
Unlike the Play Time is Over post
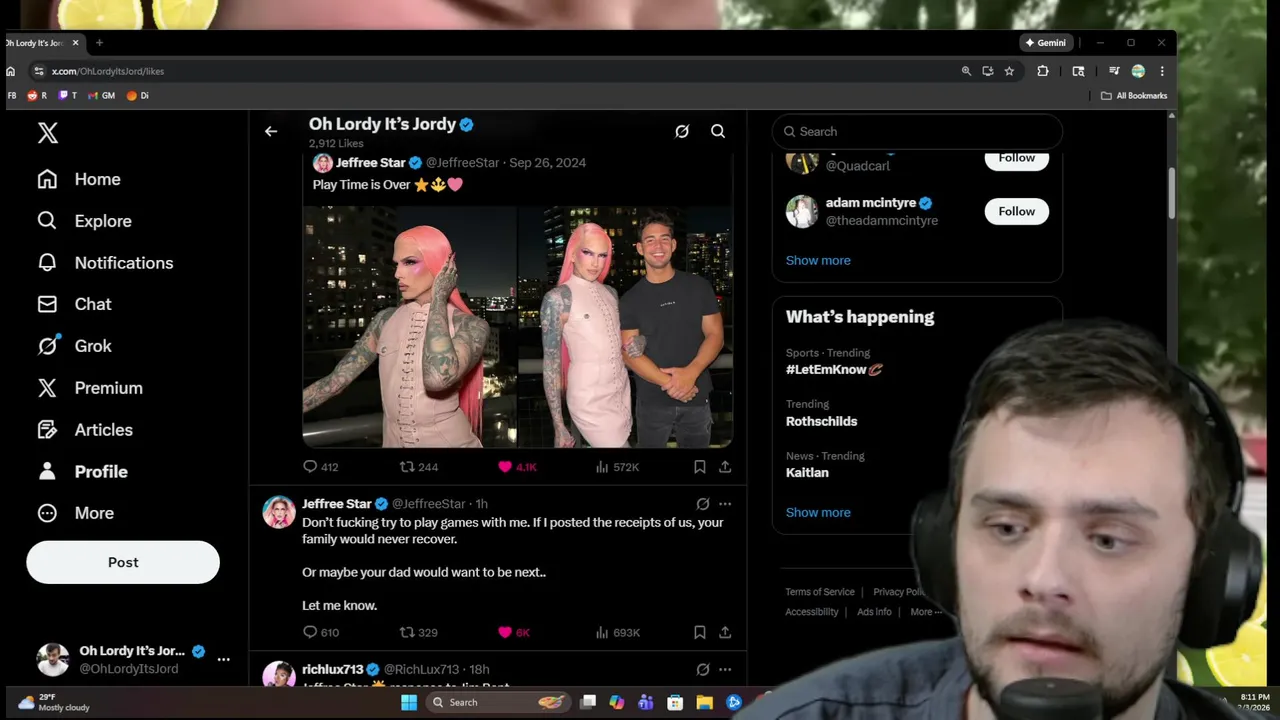[518, 467]
